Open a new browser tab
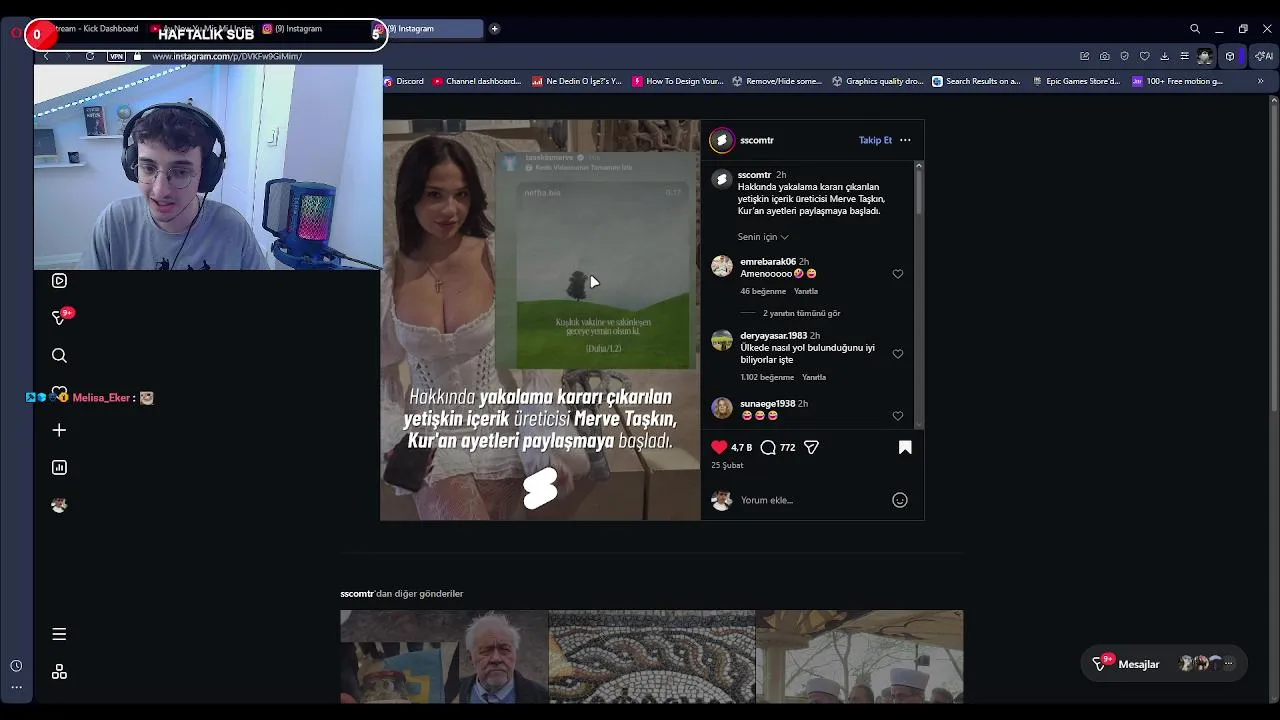Viewport: 1280px width, 720px height. coord(494,29)
